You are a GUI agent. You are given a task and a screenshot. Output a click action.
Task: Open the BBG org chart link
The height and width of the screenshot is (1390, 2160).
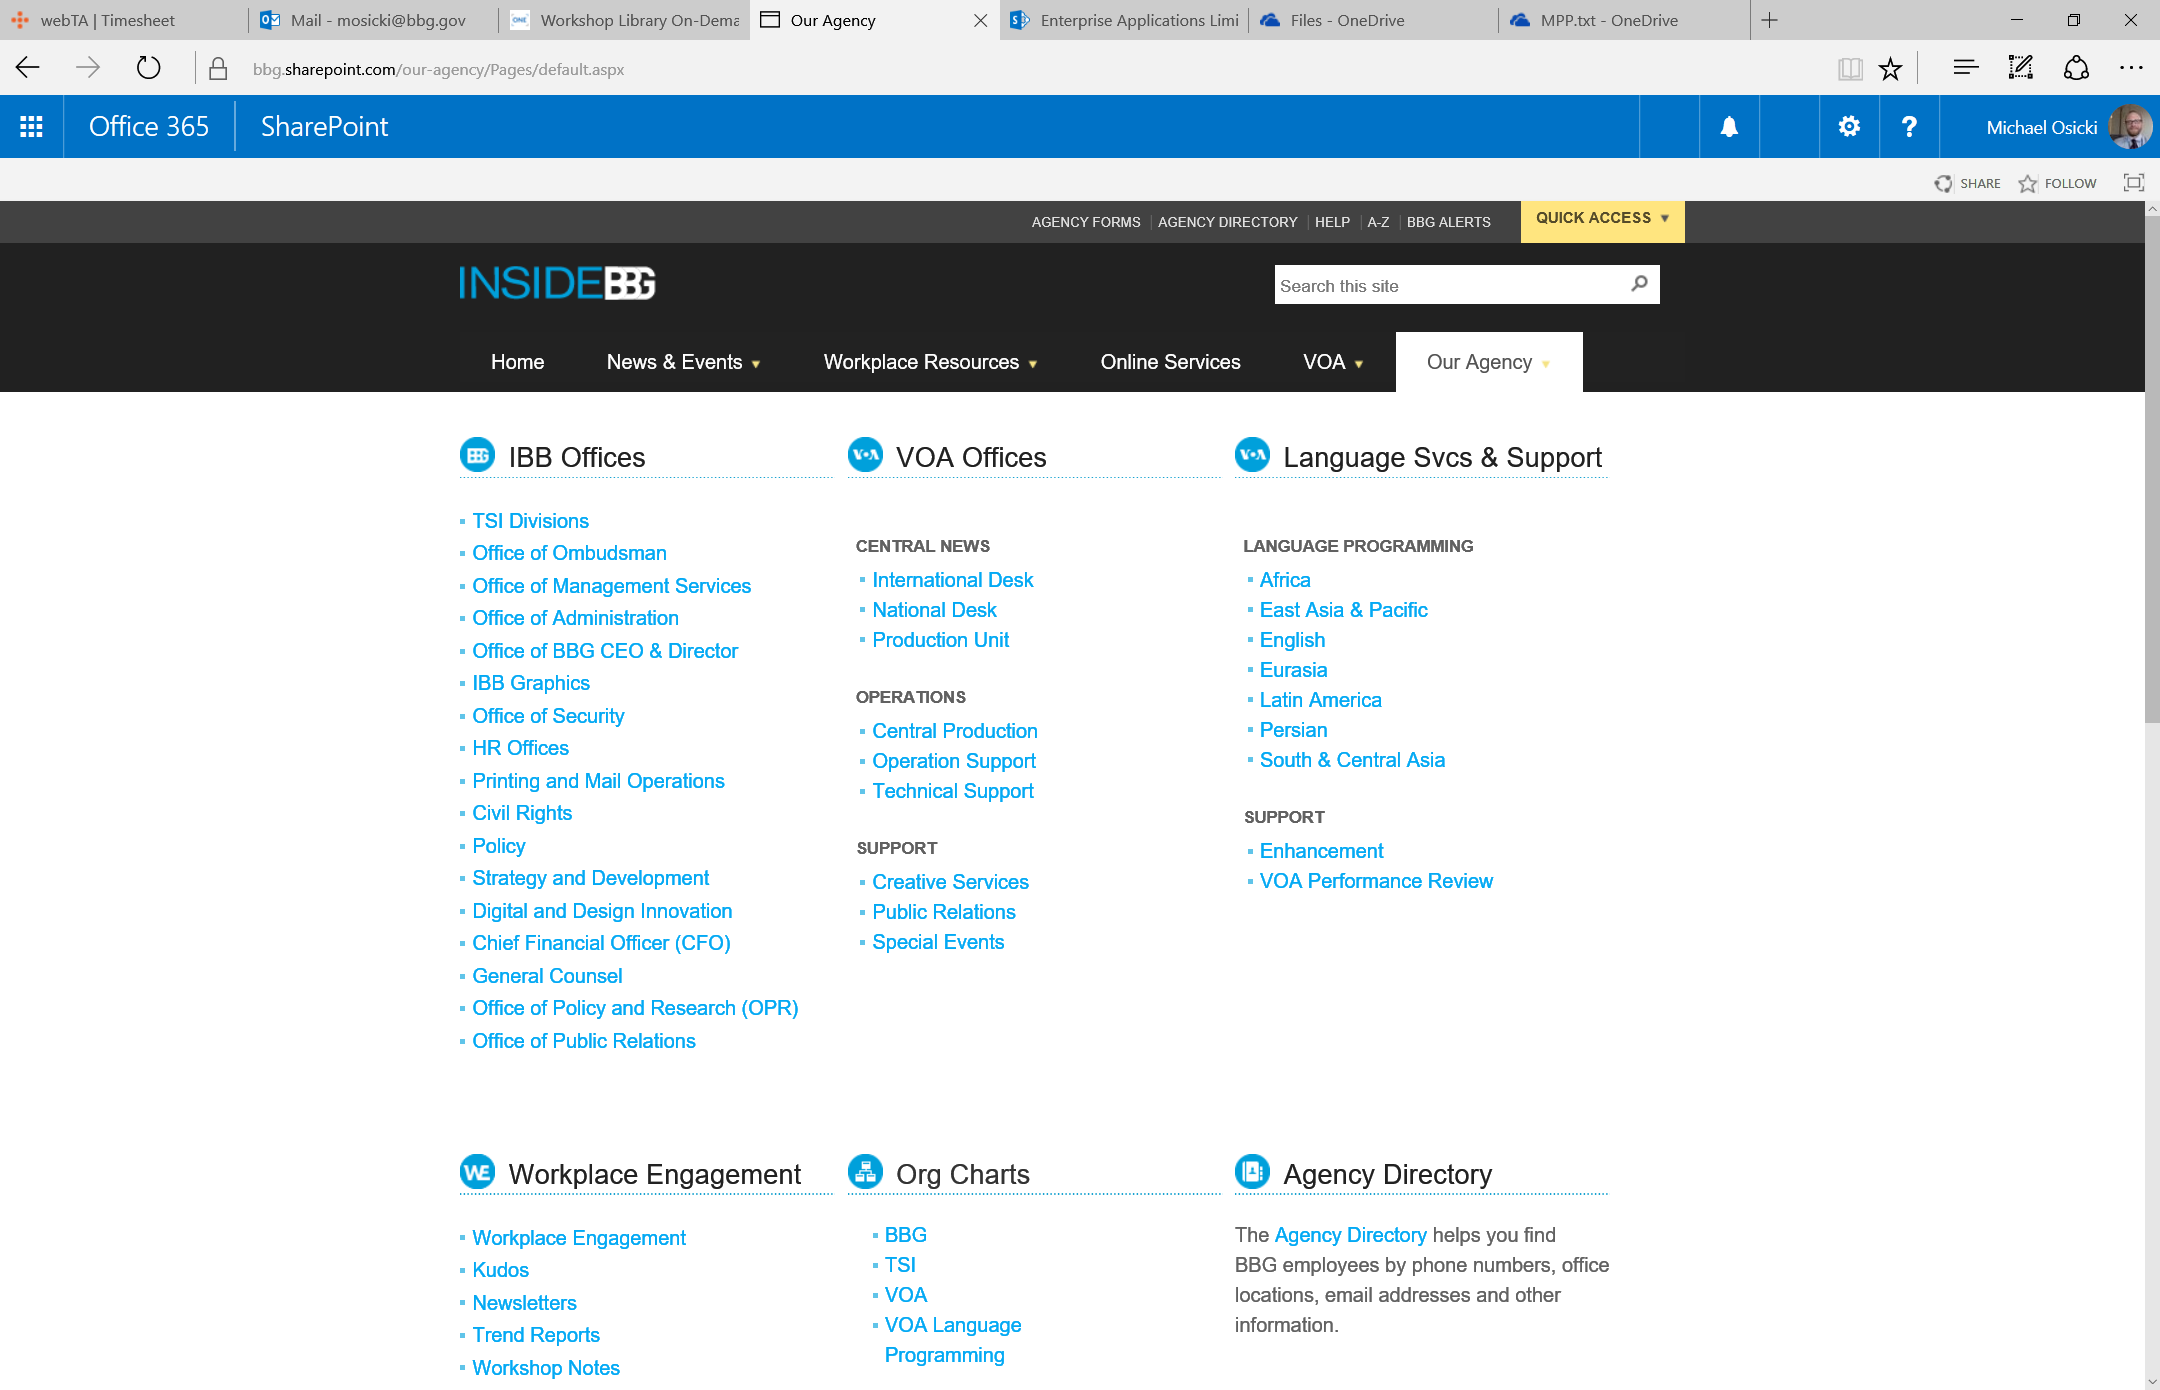(x=905, y=1235)
